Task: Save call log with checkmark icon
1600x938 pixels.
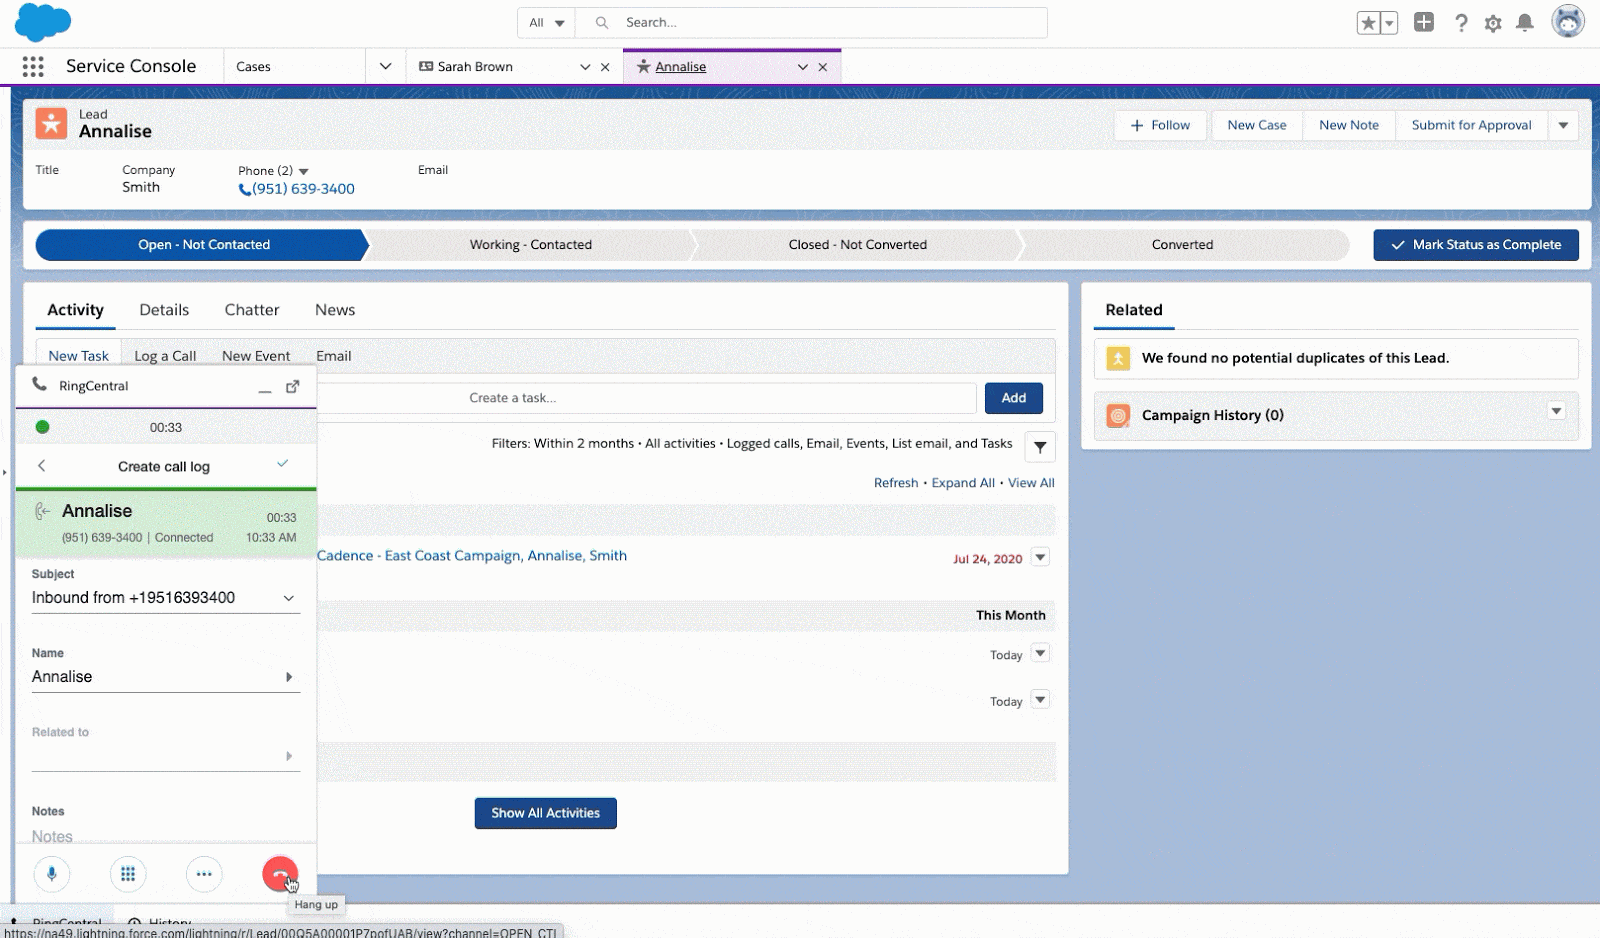Action: [x=283, y=464]
